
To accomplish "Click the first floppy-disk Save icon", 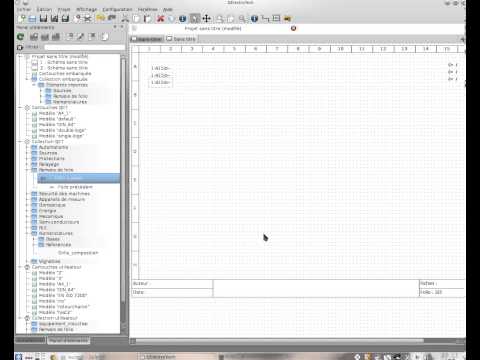I will pos(43,19).
